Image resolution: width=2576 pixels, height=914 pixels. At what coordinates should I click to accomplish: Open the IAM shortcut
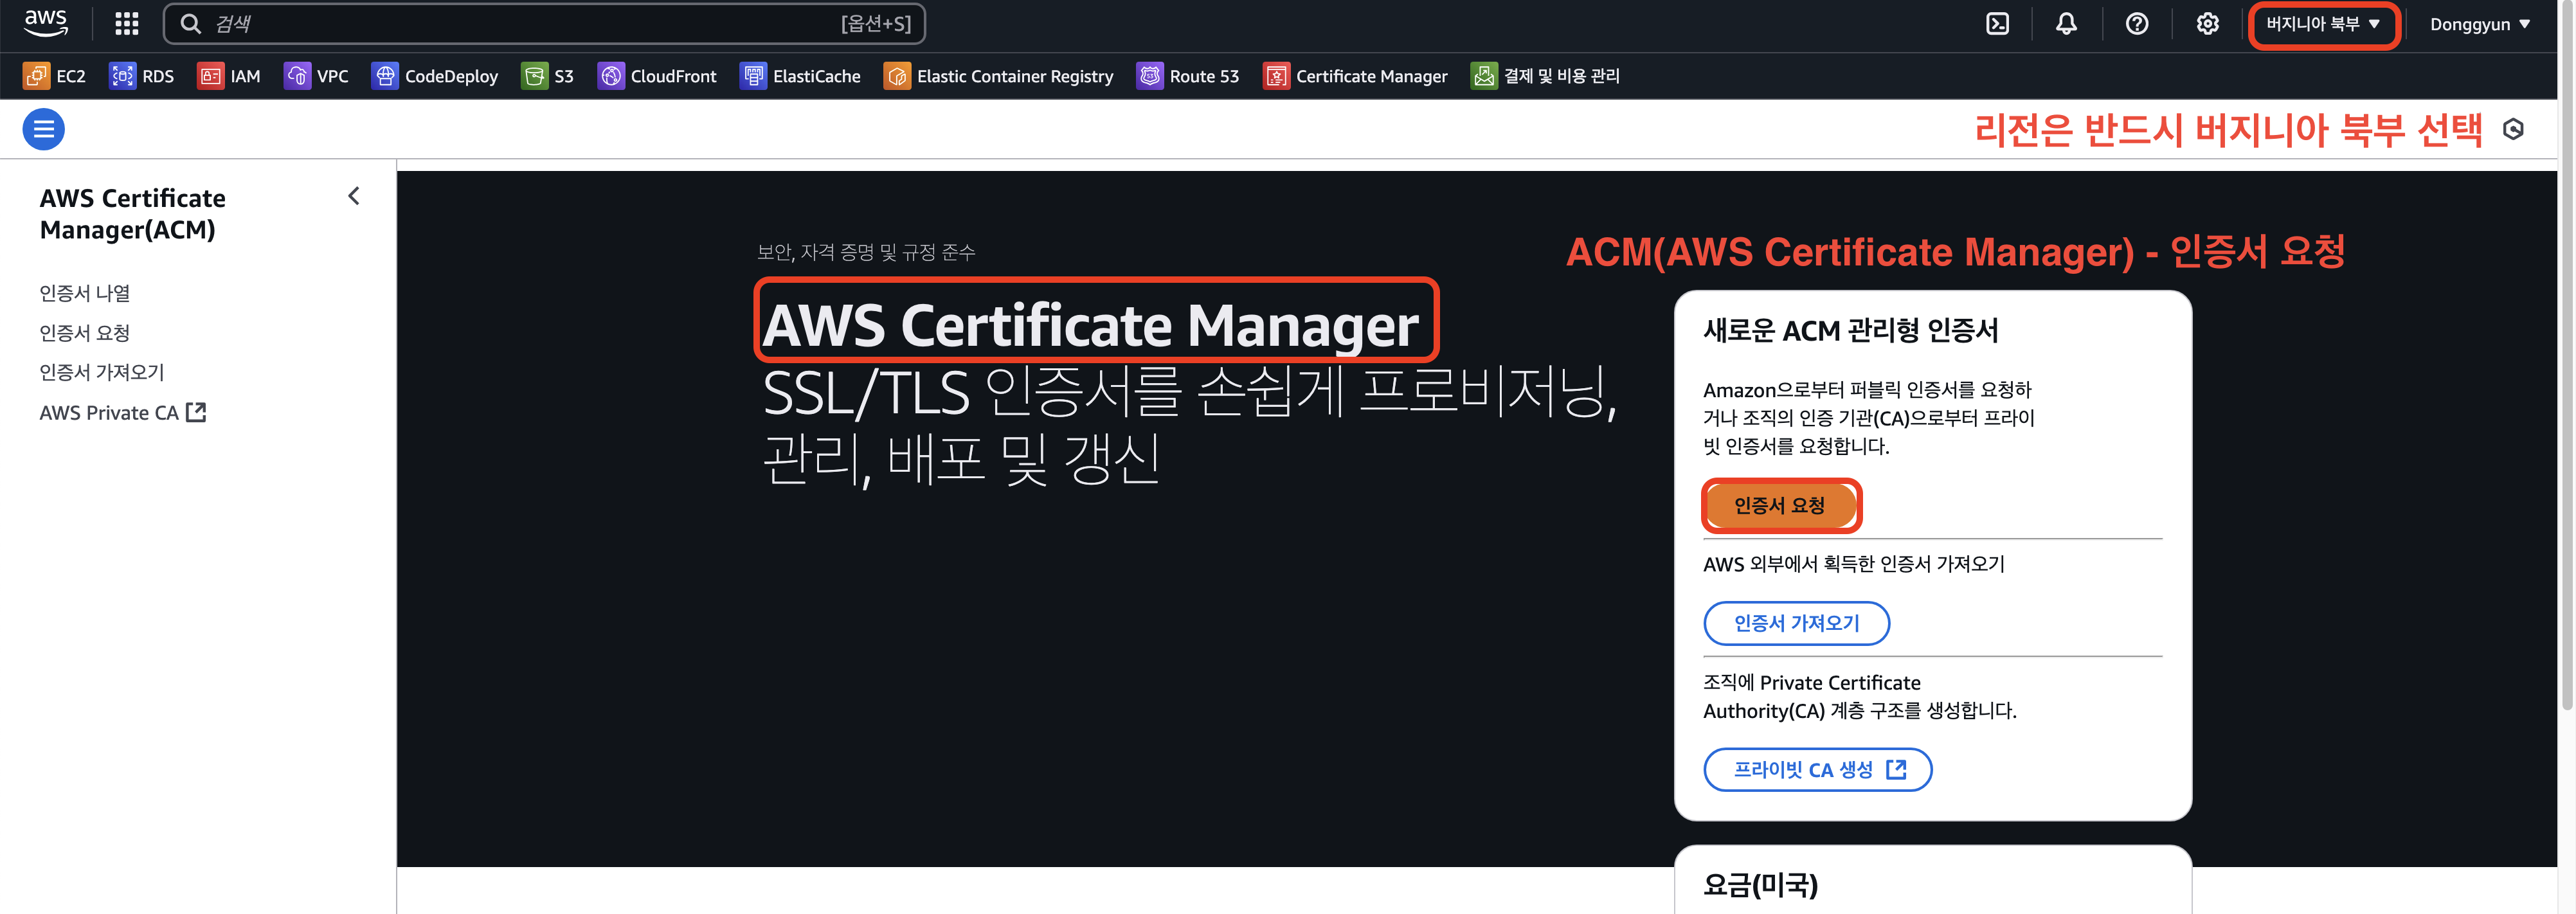[228, 76]
